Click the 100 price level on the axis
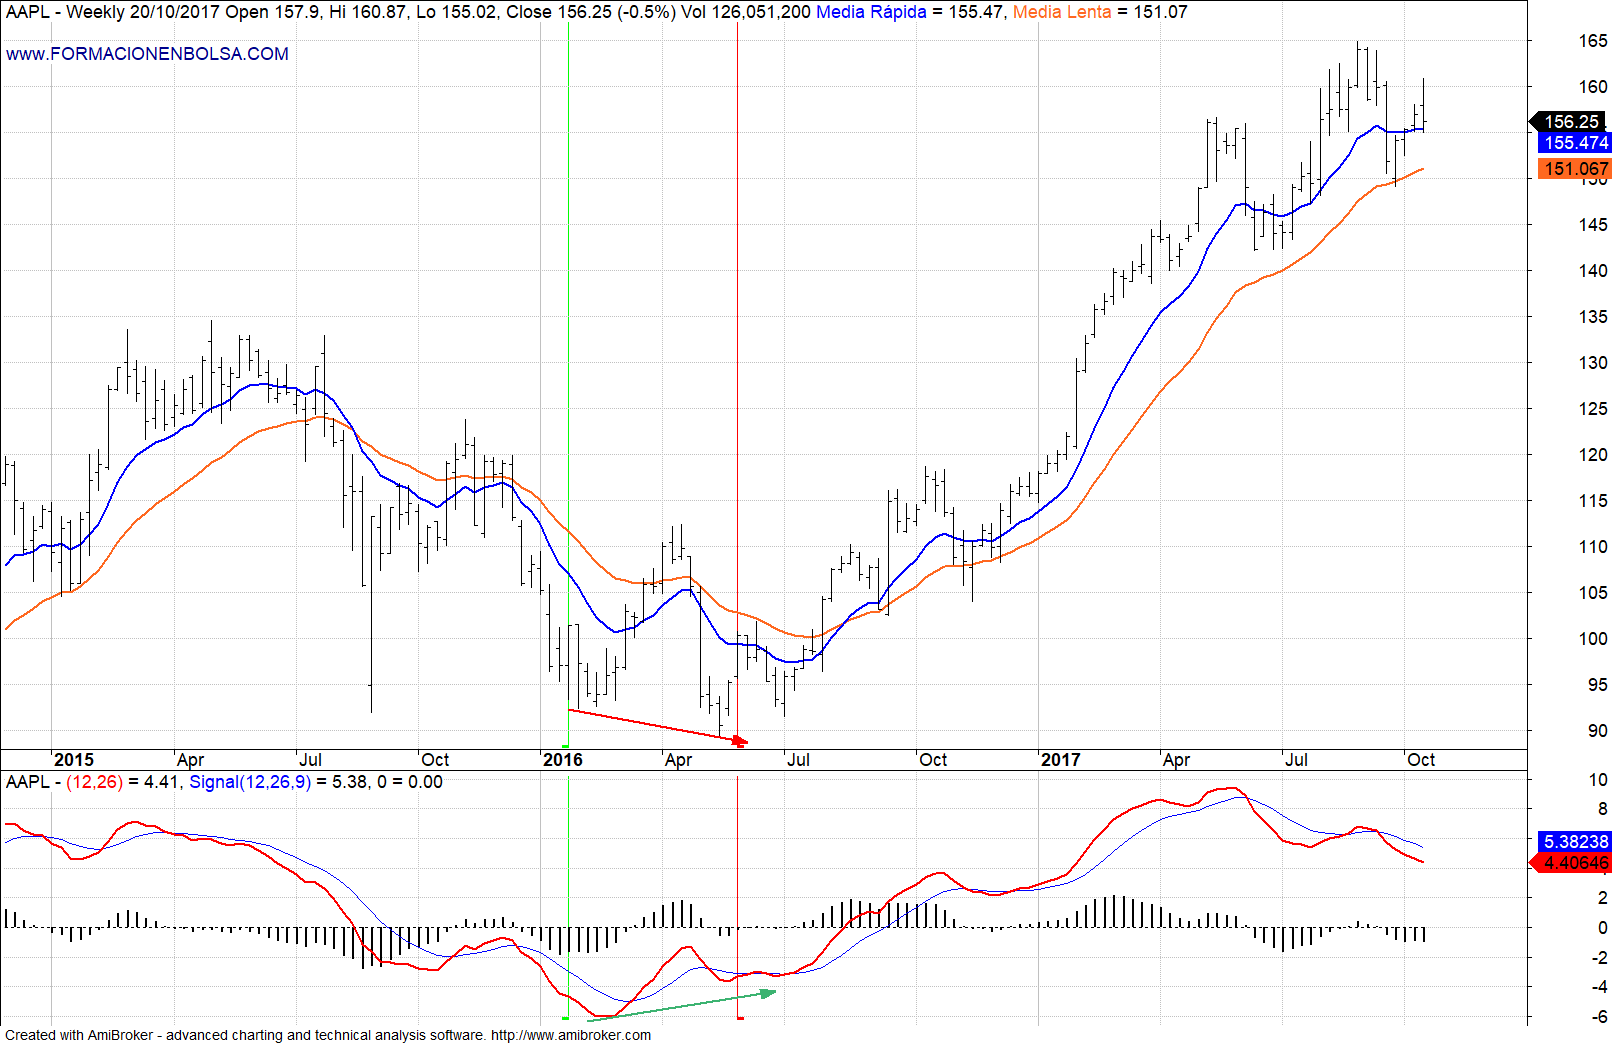Screen dimensions: 1612x1043 [1593, 639]
